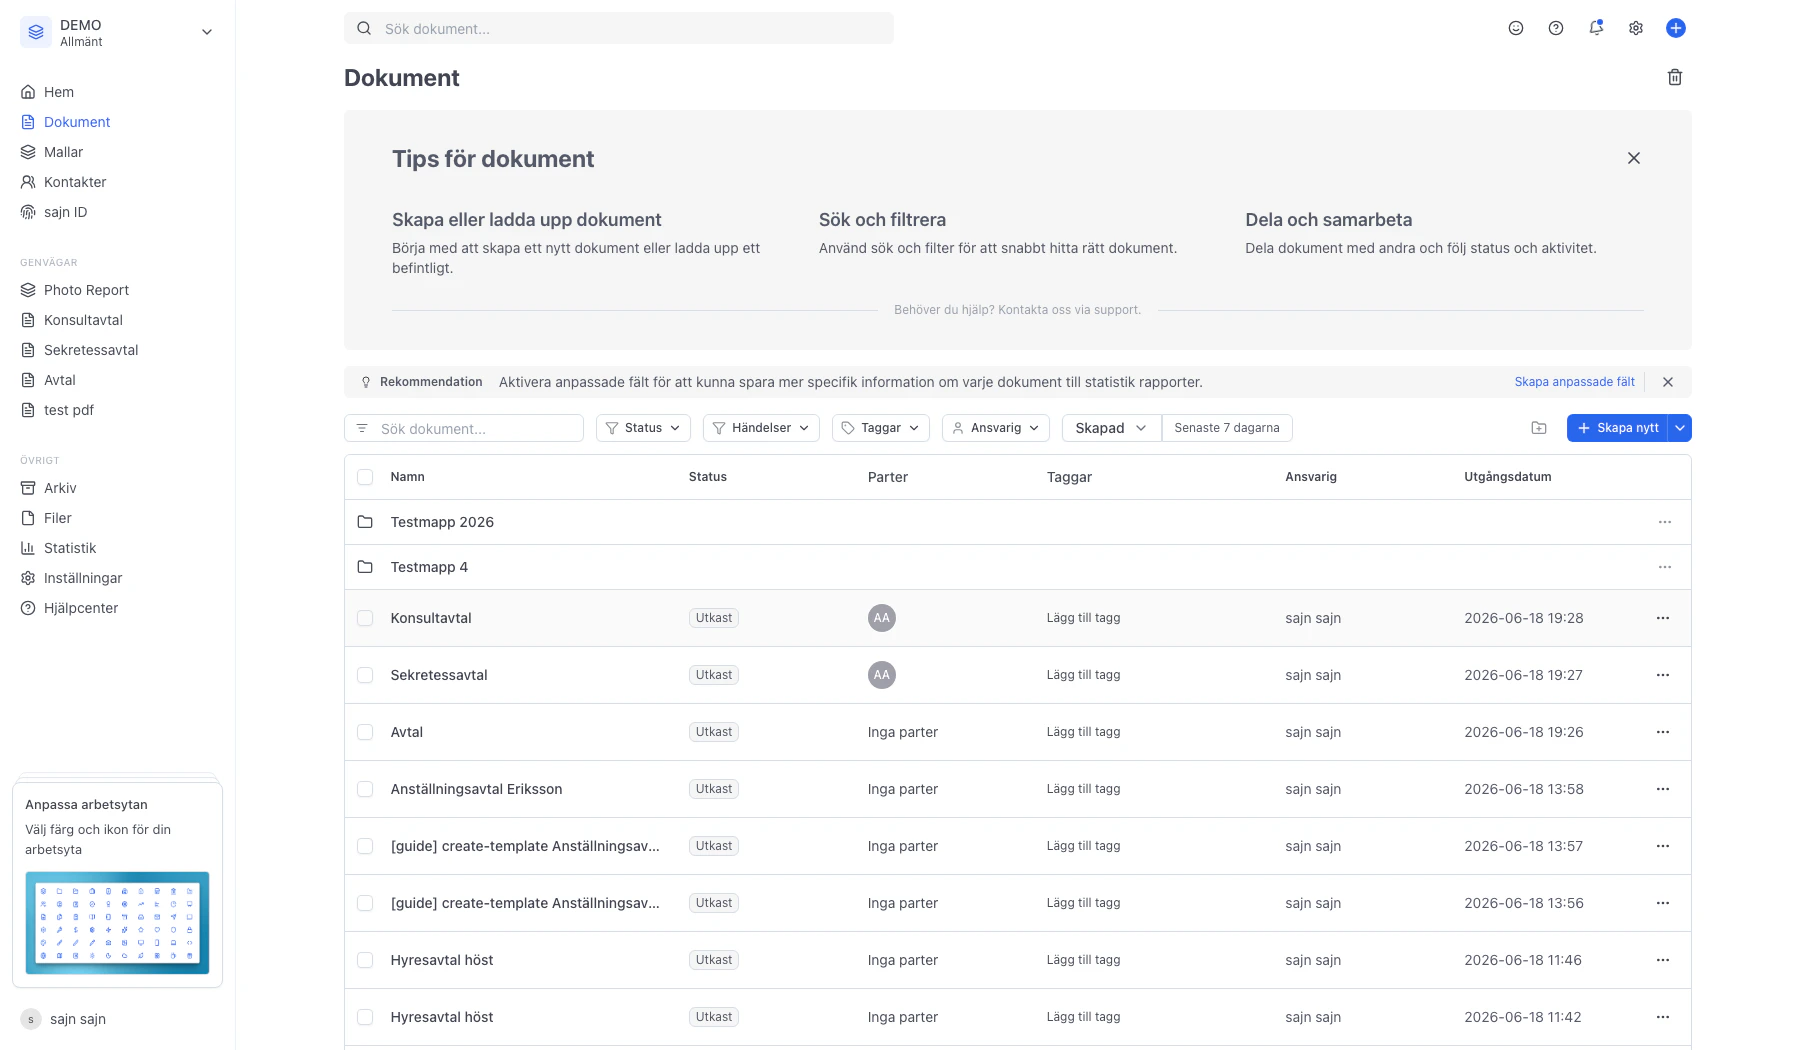Open the notifications bell
The height and width of the screenshot is (1050, 1800).
click(x=1596, y=28)
